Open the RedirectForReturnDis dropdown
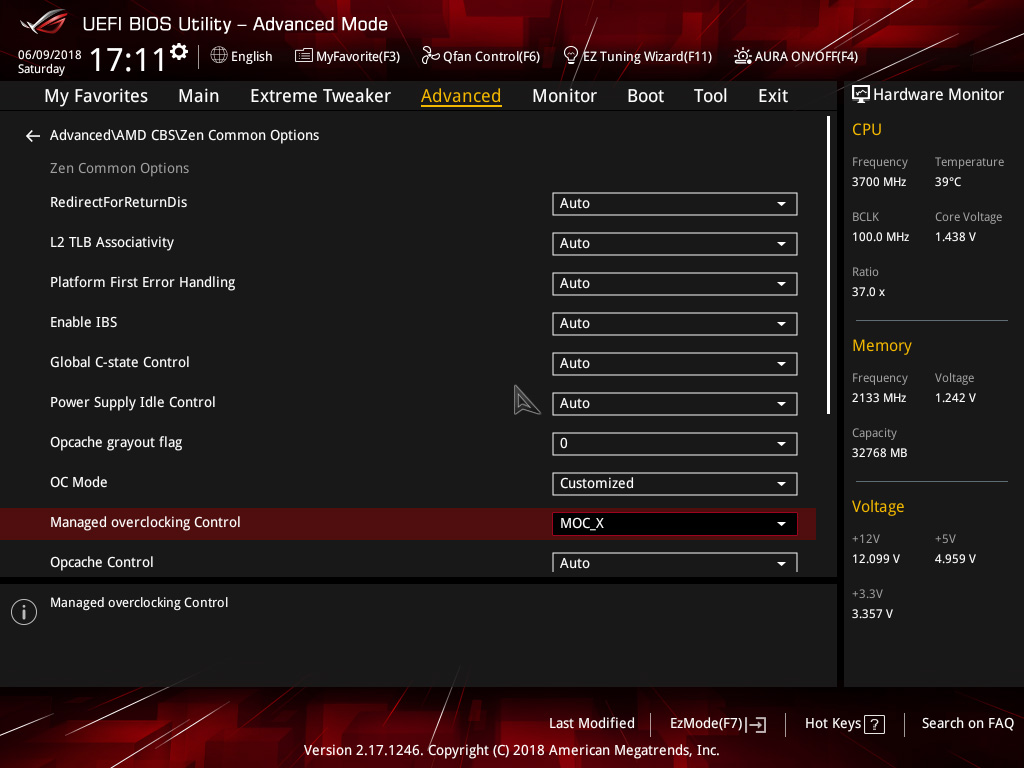1024x768 pixels. pos(675,204)
